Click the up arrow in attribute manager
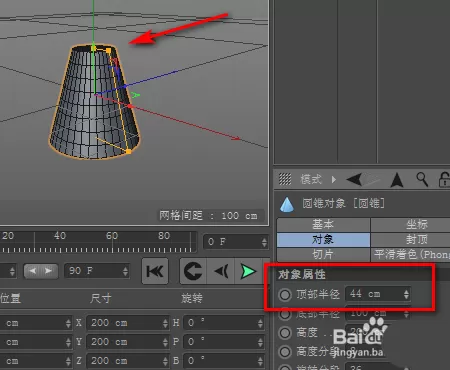This screenshot has width=450, height=370. [397, 180]
